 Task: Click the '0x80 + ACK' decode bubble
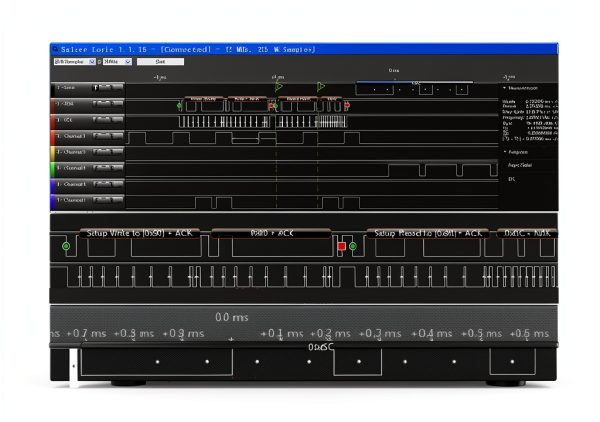click(x=271, y=233)
